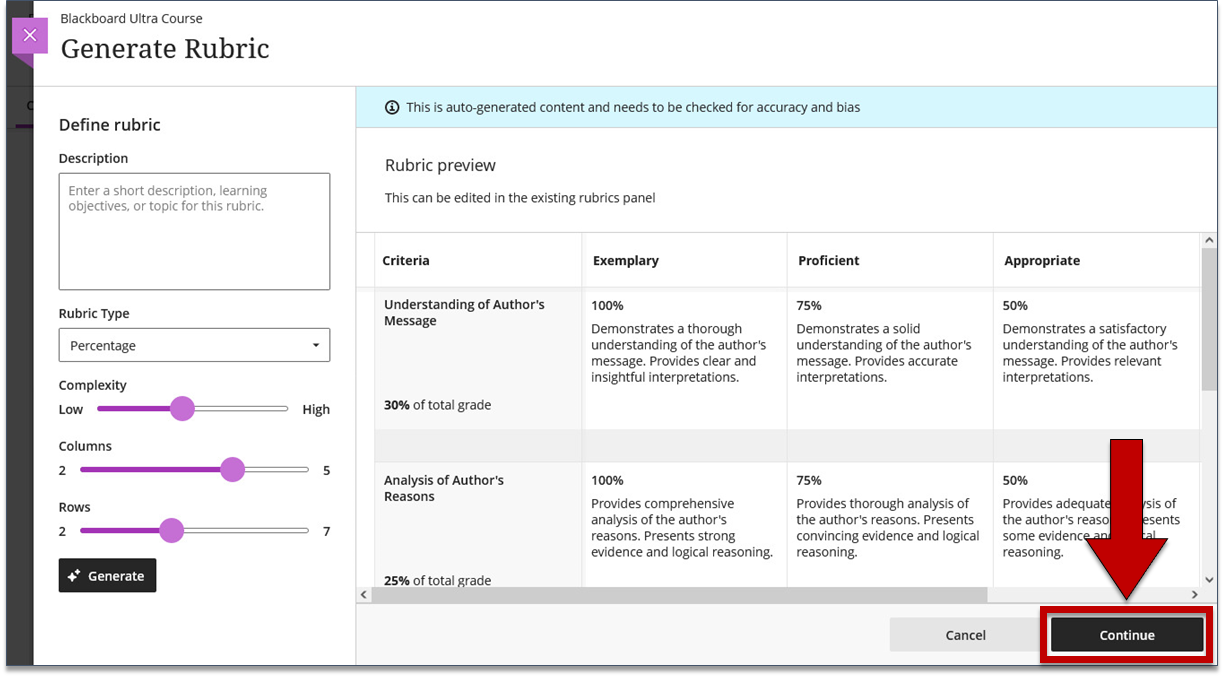The image size is (1224, 677).
Task: Open the Rubric Type dropdown
Action: pyautogui.click(x=194, y=345)
